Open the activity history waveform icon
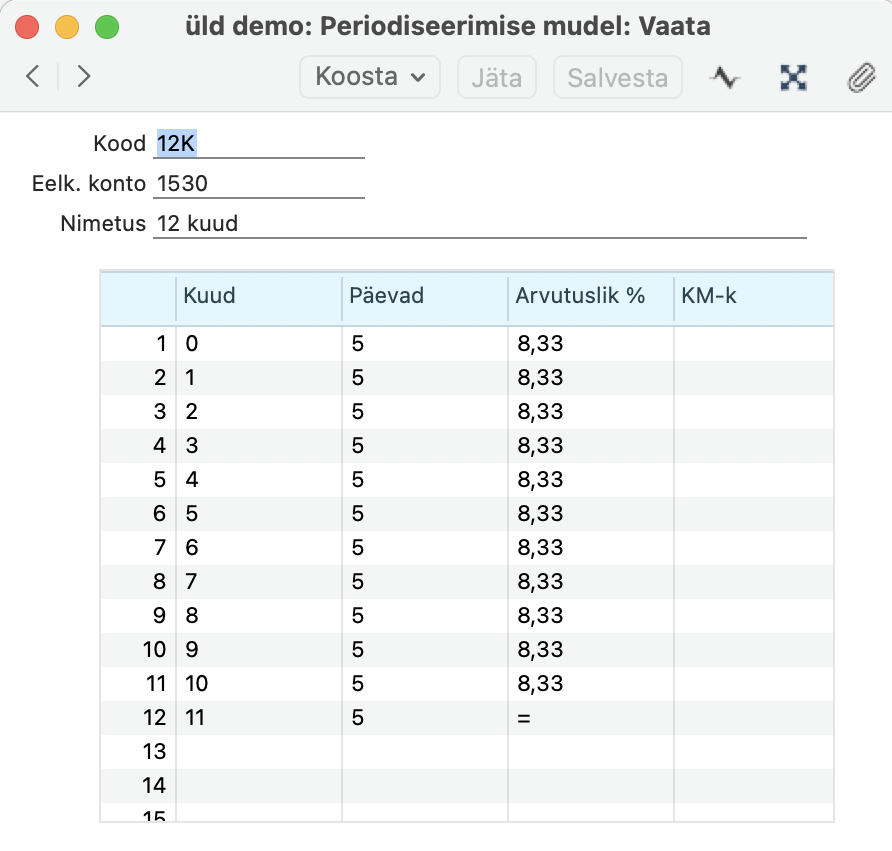The height and width of the screenshot is (851, 892). tap(724, 78)
